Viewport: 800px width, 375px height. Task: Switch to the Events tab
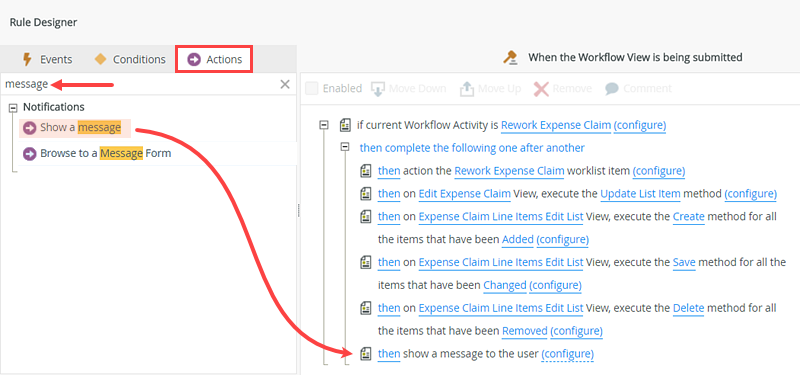pyautogui.click(x=47, y=59)
